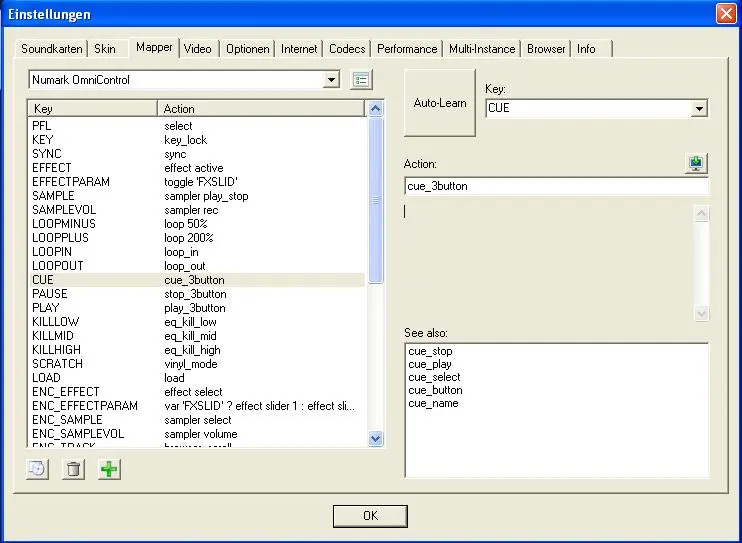Screen dimensions: 742x543
Task: Switch to the Soundkarten tab
Action: click(x=54, y=48)
